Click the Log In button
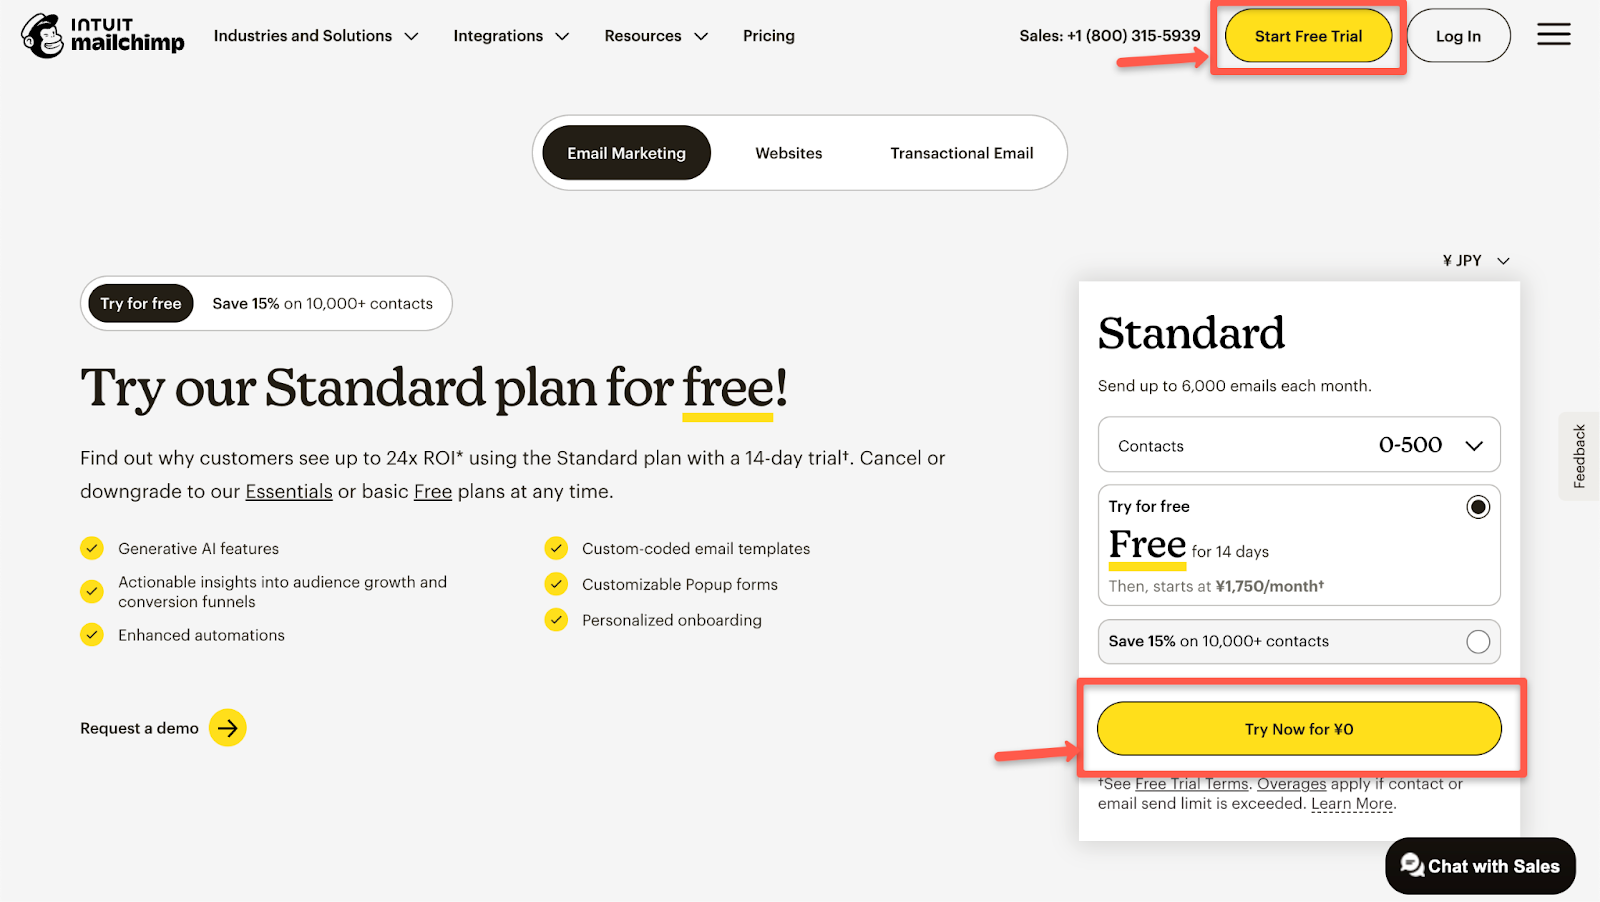 (1457, 36)
